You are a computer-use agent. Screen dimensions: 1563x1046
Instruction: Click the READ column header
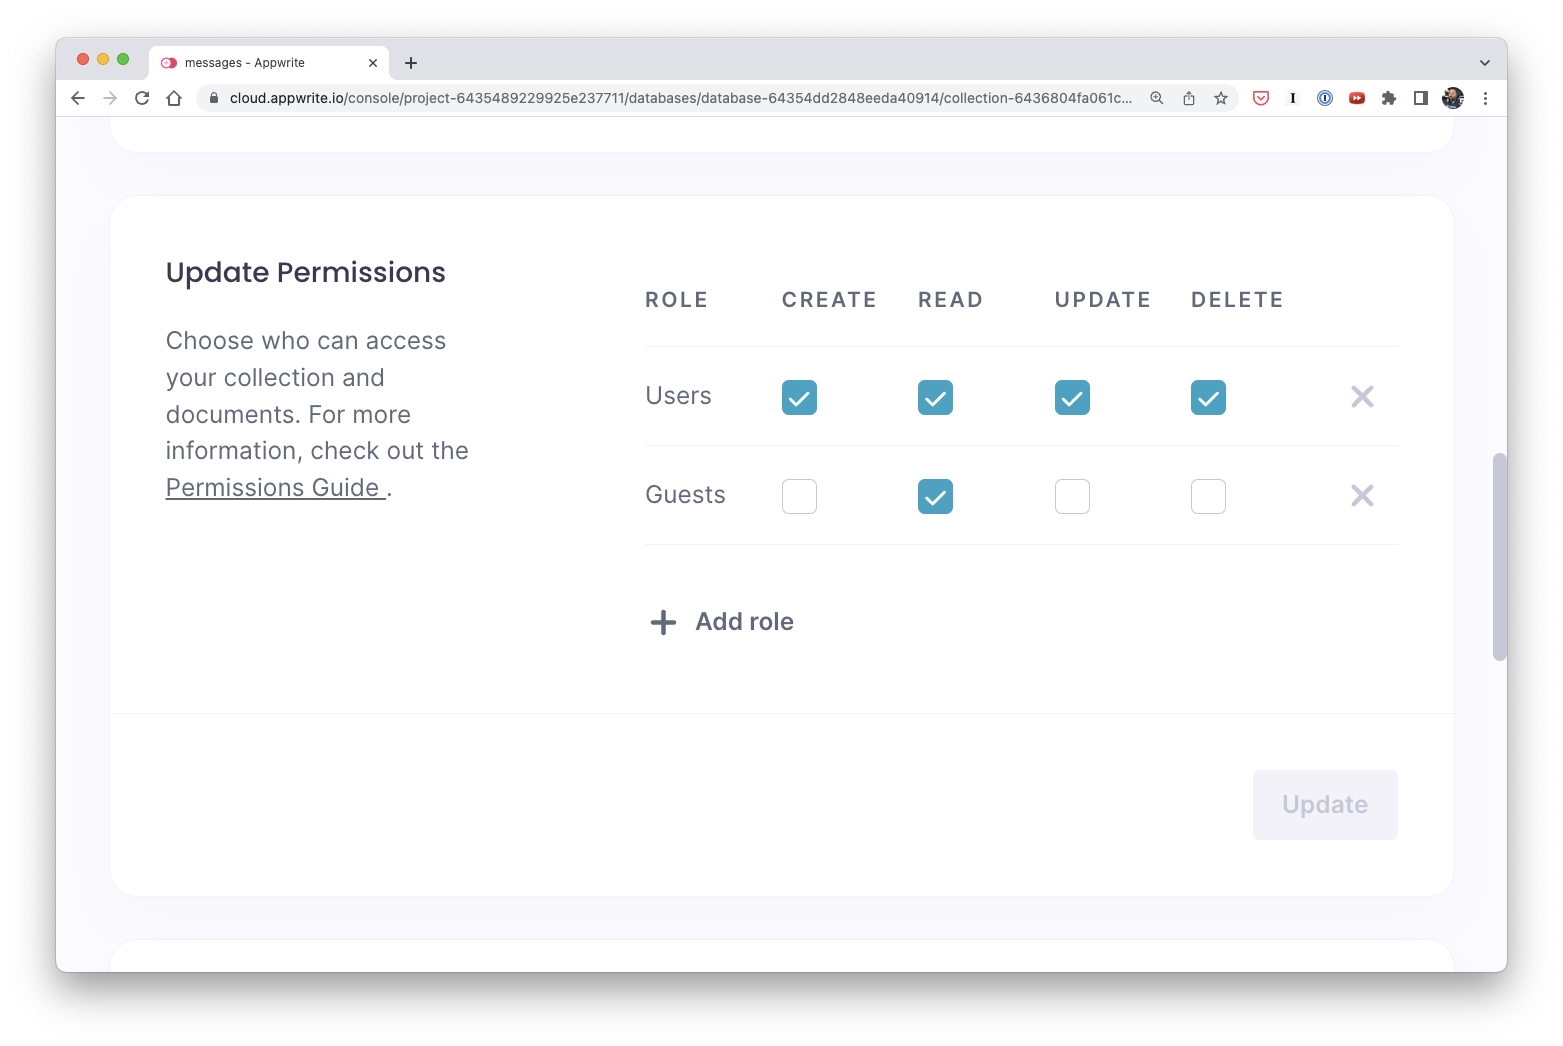951,300
